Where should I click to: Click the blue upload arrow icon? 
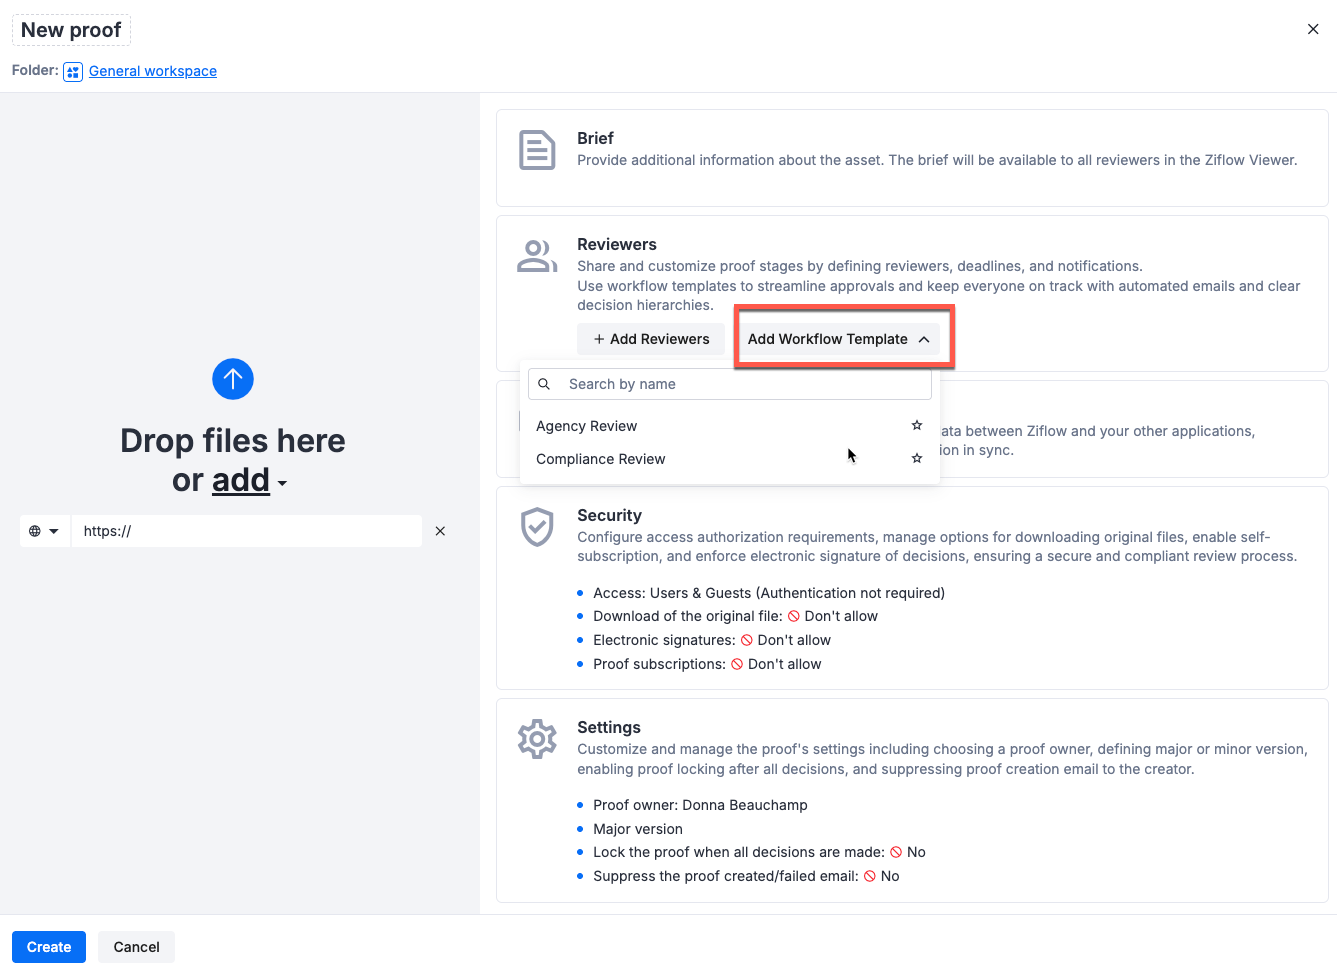coord(232,379)
